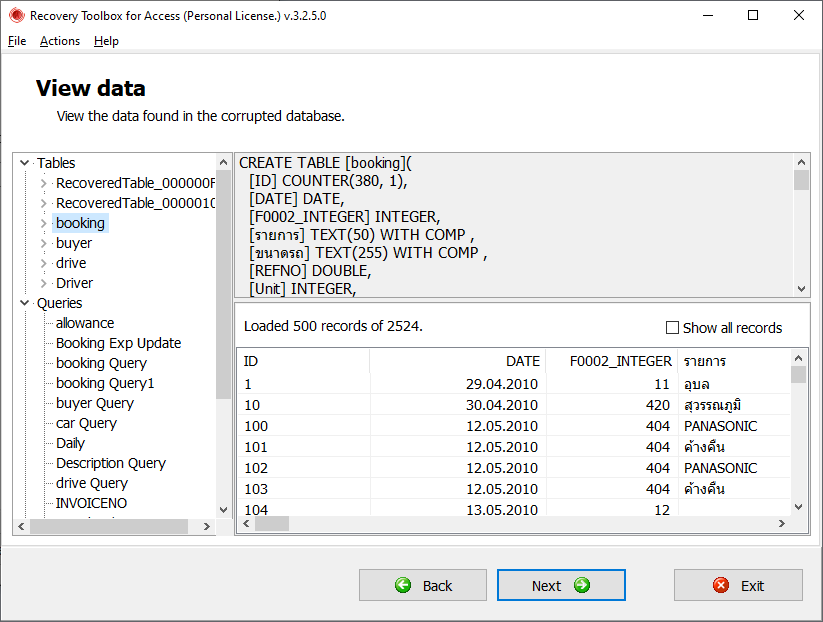This screenshot has width=823, height=622.
Task: Collapse the Tables tree node
Action: (24, 163)
